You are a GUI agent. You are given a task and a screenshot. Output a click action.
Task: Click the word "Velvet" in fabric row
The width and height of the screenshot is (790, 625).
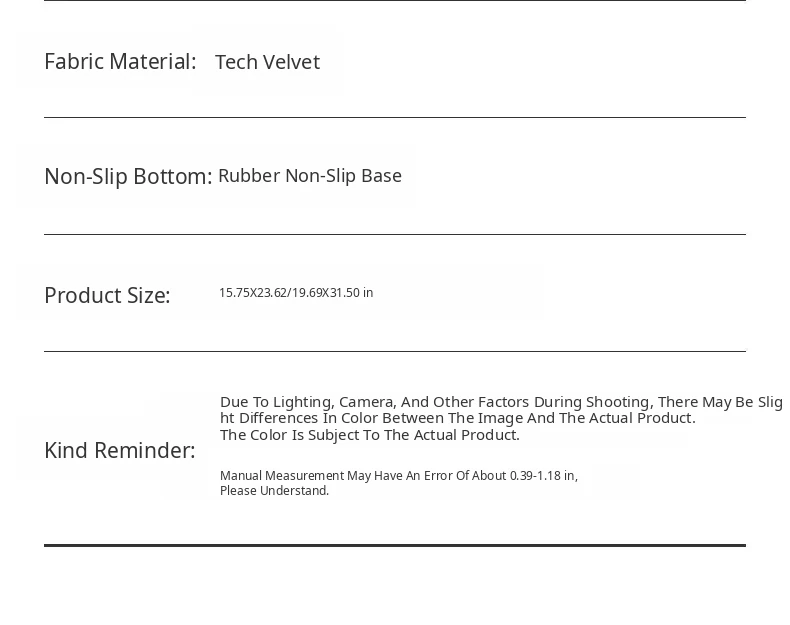point(292,62)
